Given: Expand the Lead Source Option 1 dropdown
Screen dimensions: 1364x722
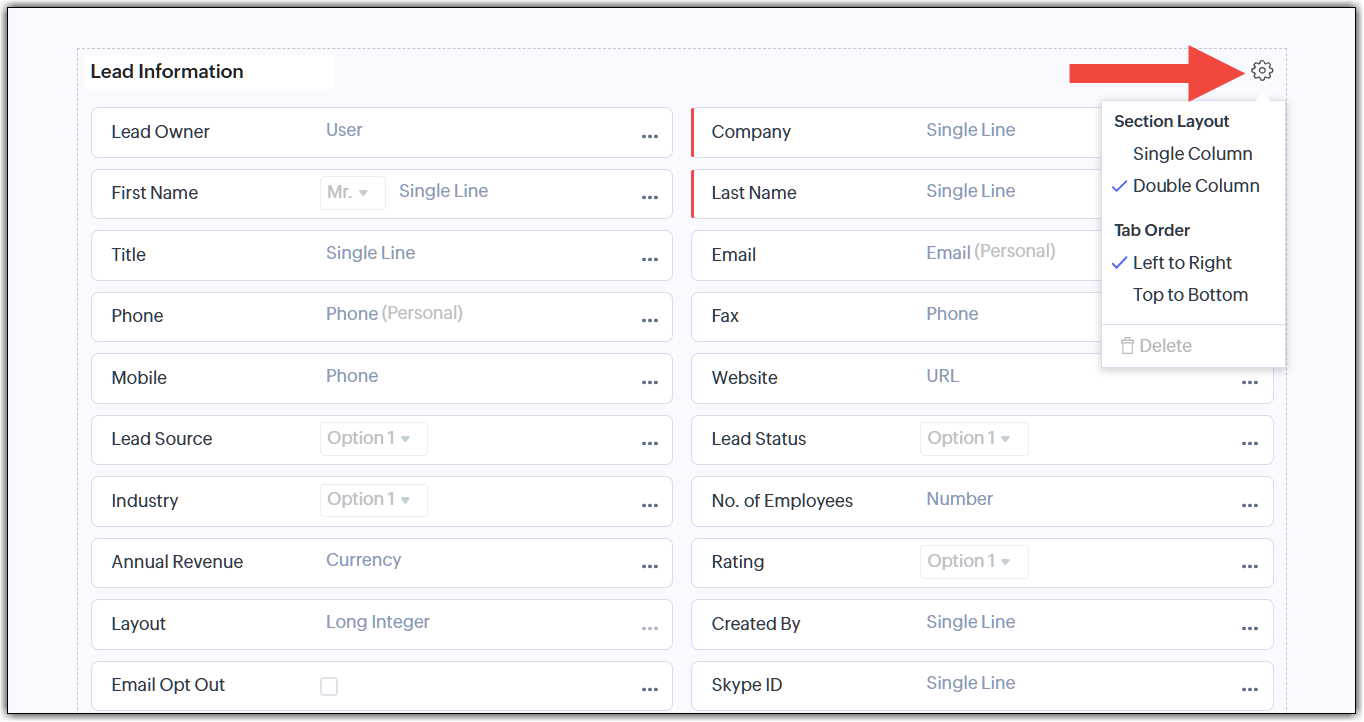Looking at the screenshot, I should pos(373,439).
